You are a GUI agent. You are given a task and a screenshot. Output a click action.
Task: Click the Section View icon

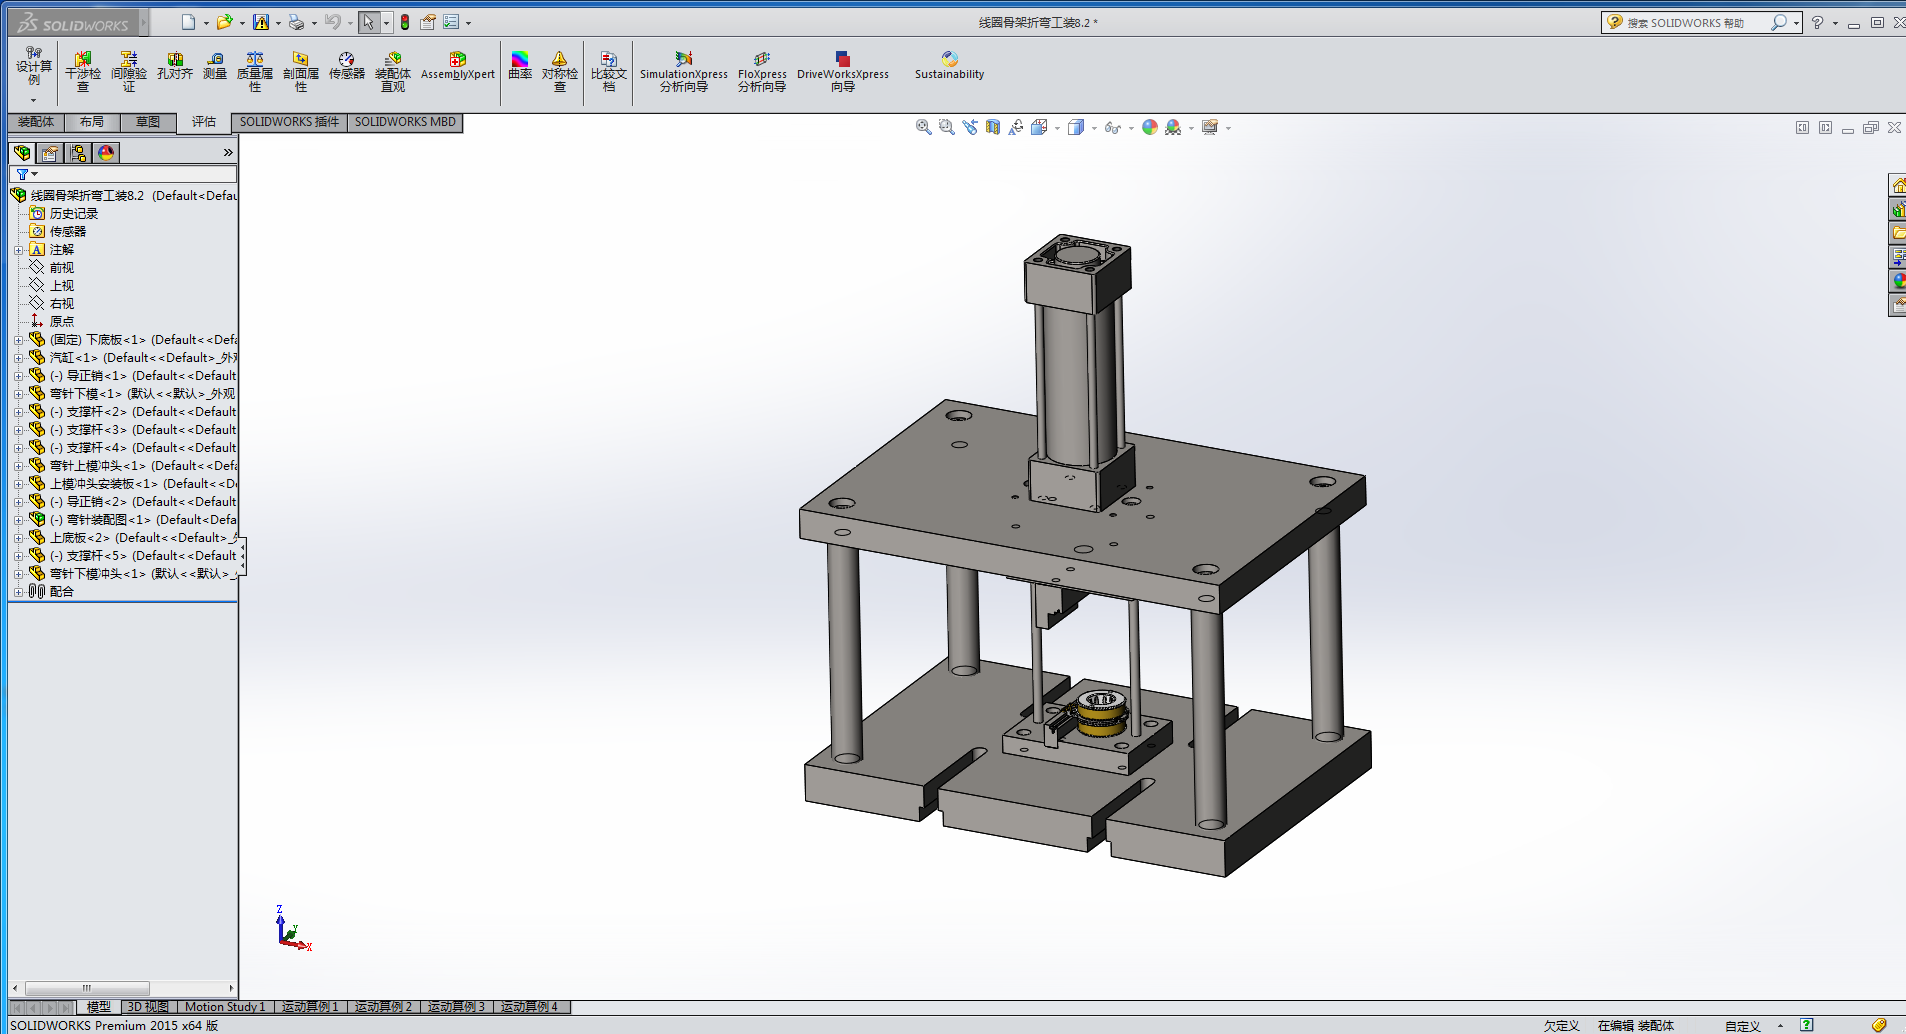click(x=993, y=128)
